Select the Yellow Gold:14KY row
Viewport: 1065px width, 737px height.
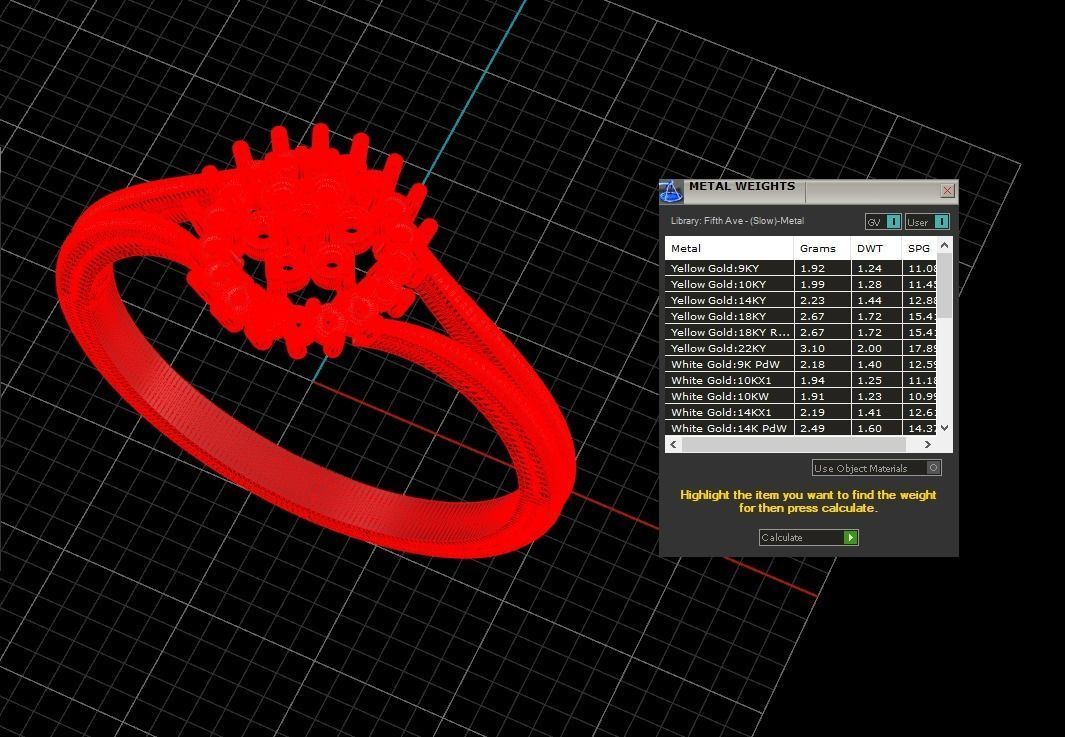coord(801,300)
